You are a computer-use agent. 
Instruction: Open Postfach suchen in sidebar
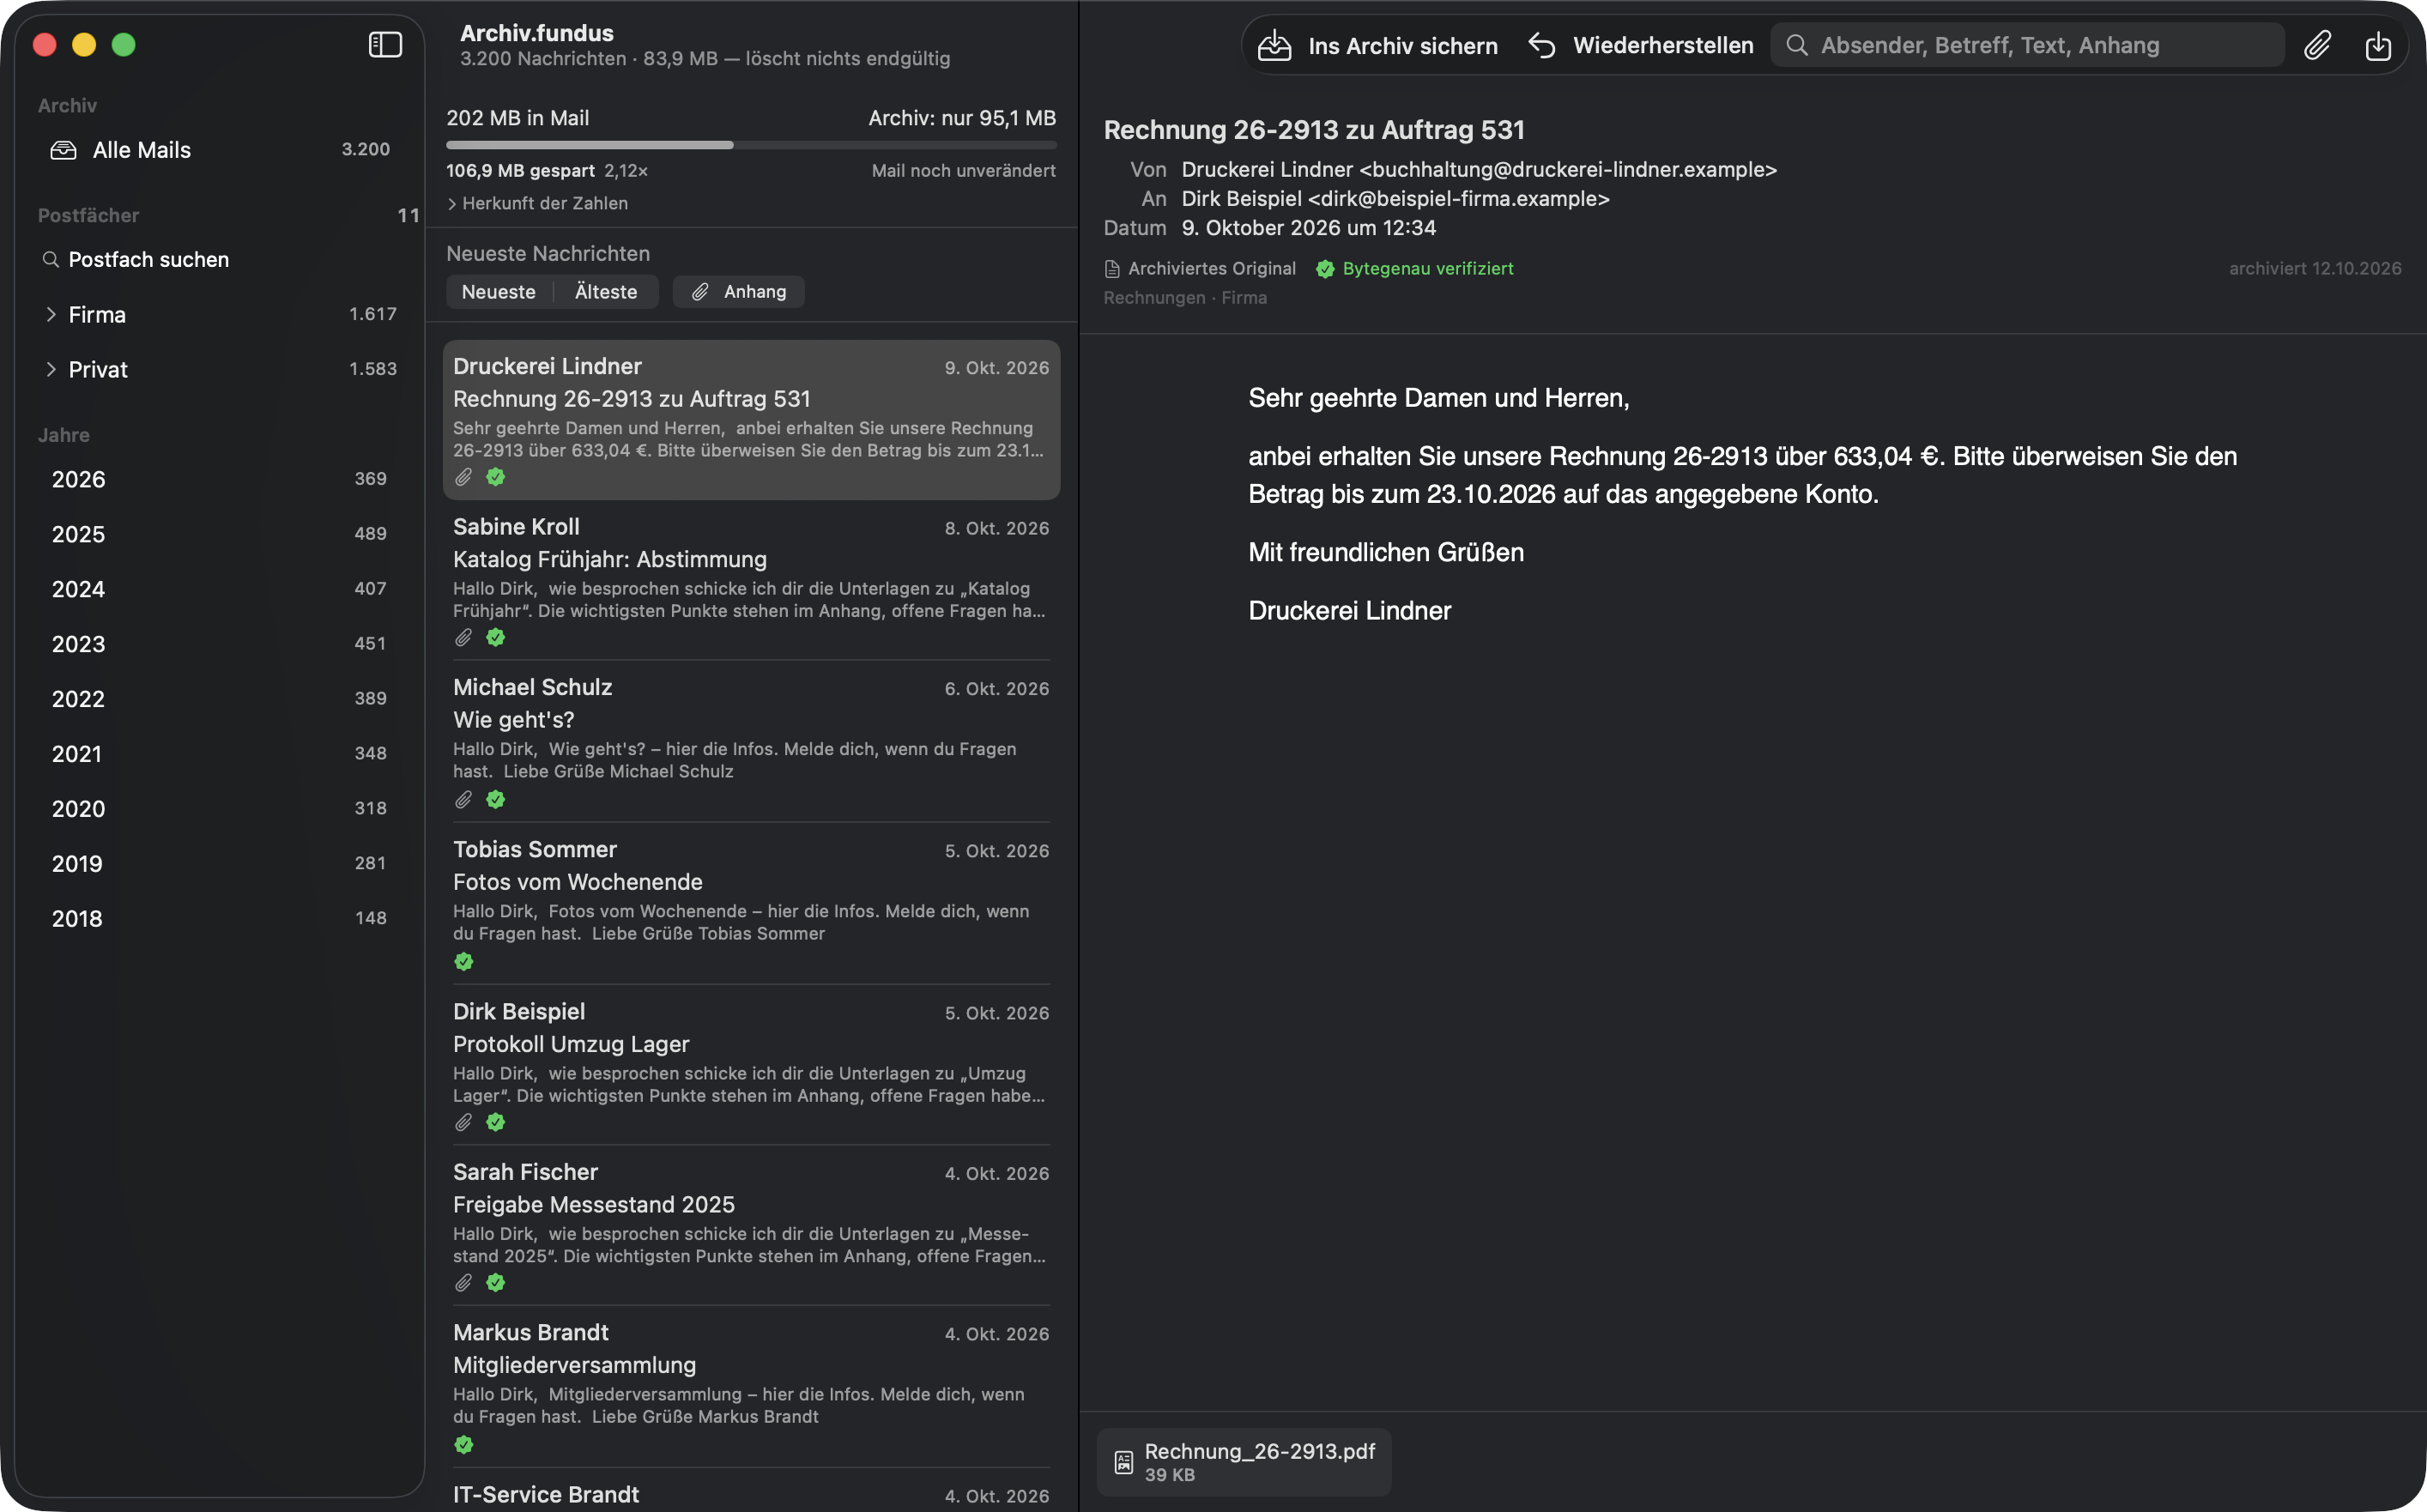click(x=219, y=260)
